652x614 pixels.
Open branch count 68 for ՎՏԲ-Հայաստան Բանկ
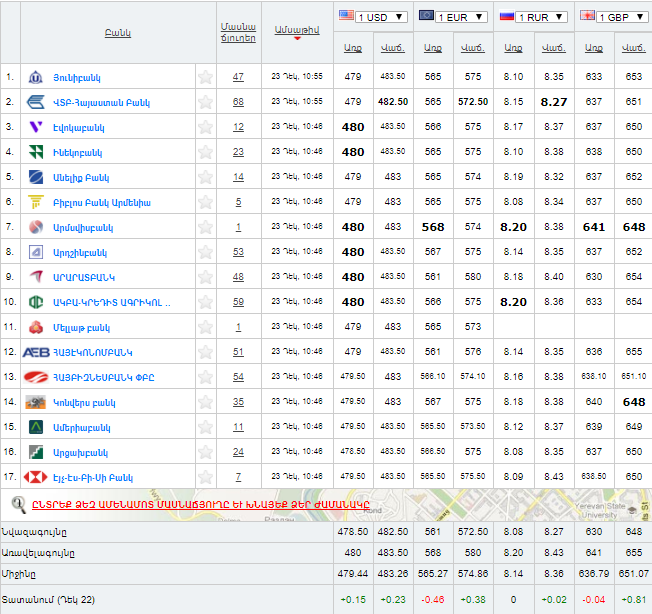pyautogui.click(x=238, y=102)
